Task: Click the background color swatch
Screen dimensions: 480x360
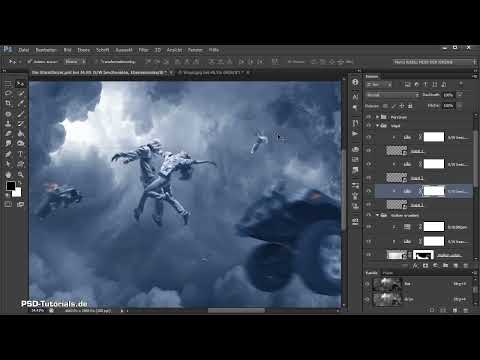Action: point(17,192)
